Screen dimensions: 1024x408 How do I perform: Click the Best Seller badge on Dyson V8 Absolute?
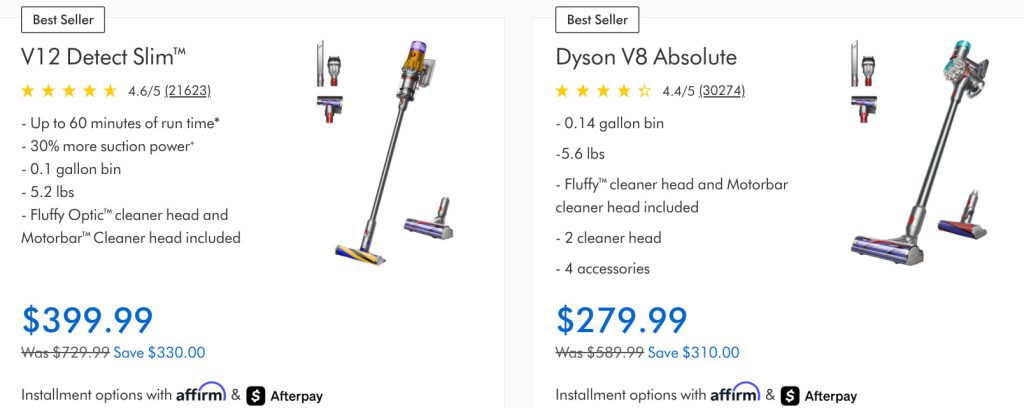(597, 19)
